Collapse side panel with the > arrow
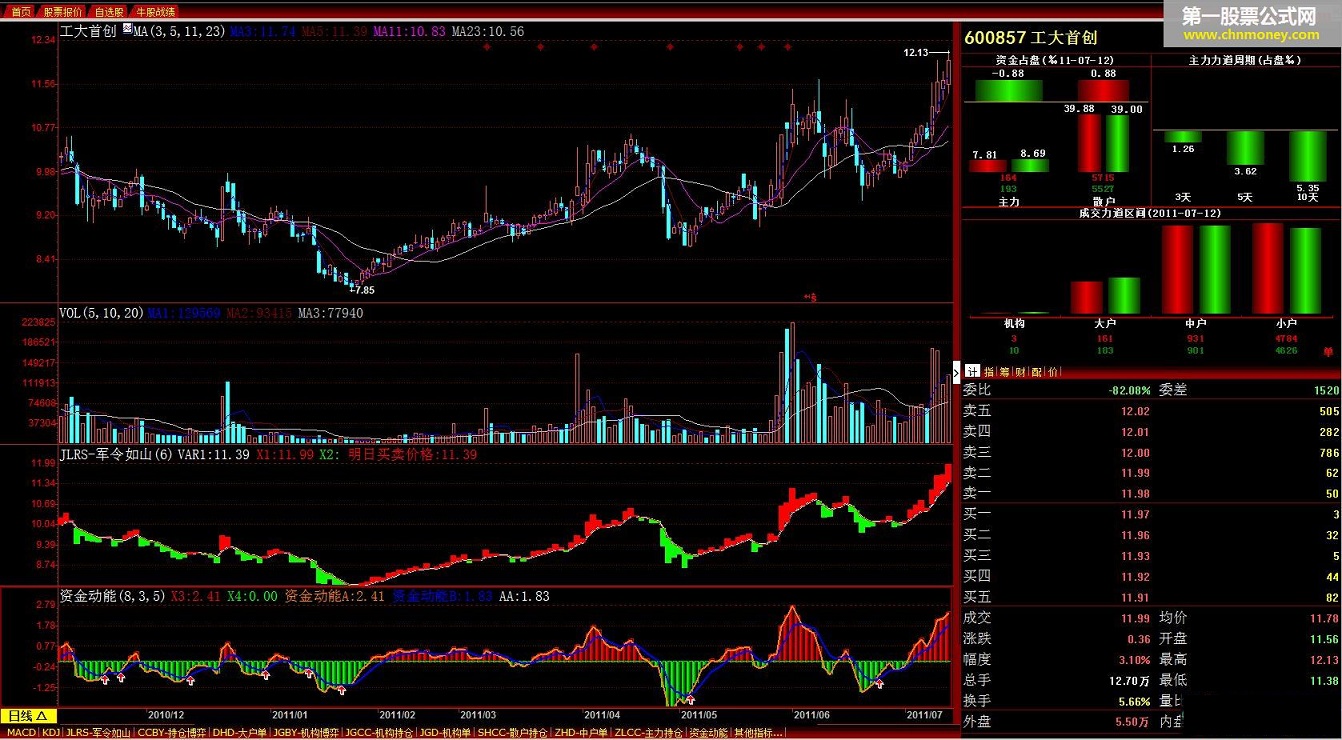This screenshot has width=1342, height=740. [956, 372]
